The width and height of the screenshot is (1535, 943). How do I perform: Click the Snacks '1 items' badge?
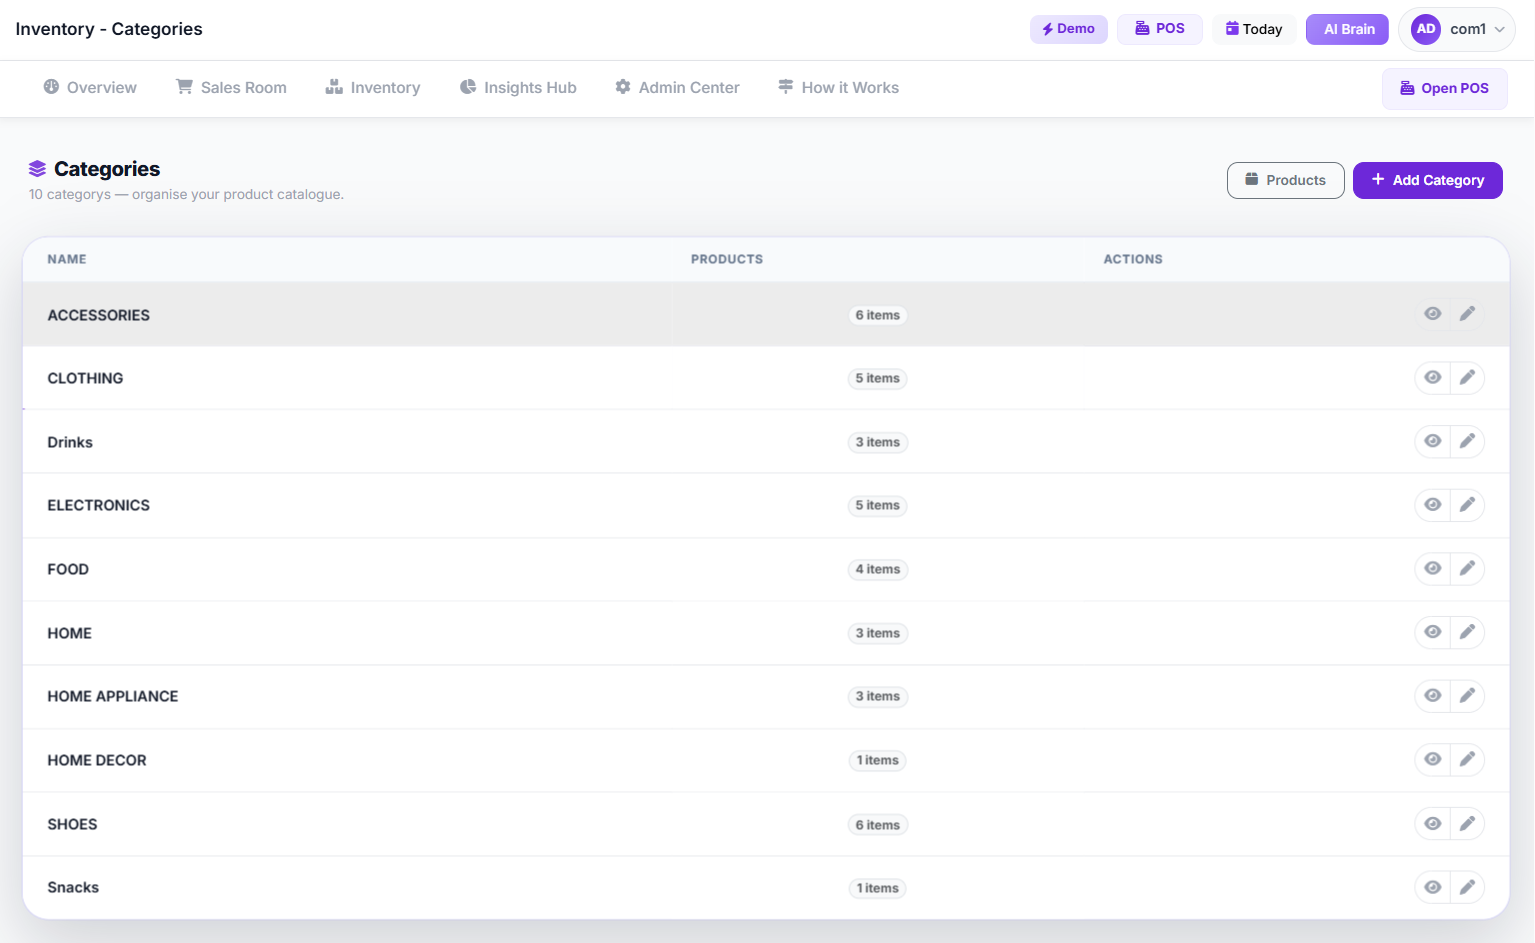(x=878, y=888)
